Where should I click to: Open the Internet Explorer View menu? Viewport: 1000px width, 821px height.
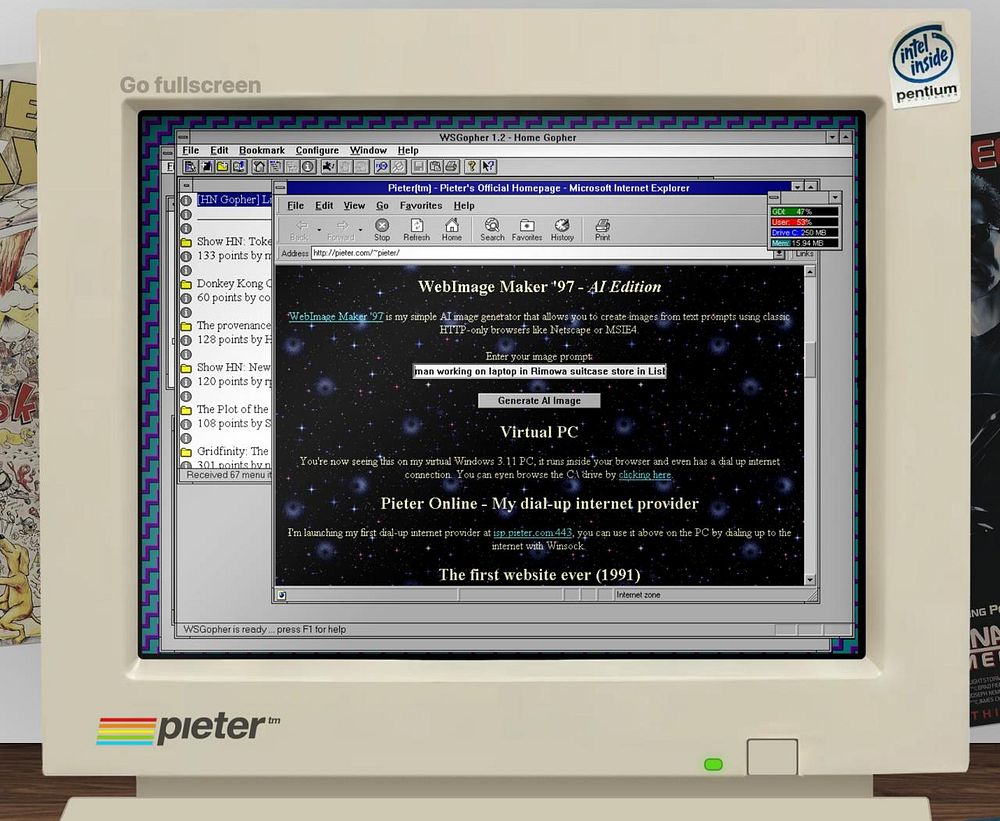click(354, 205)
